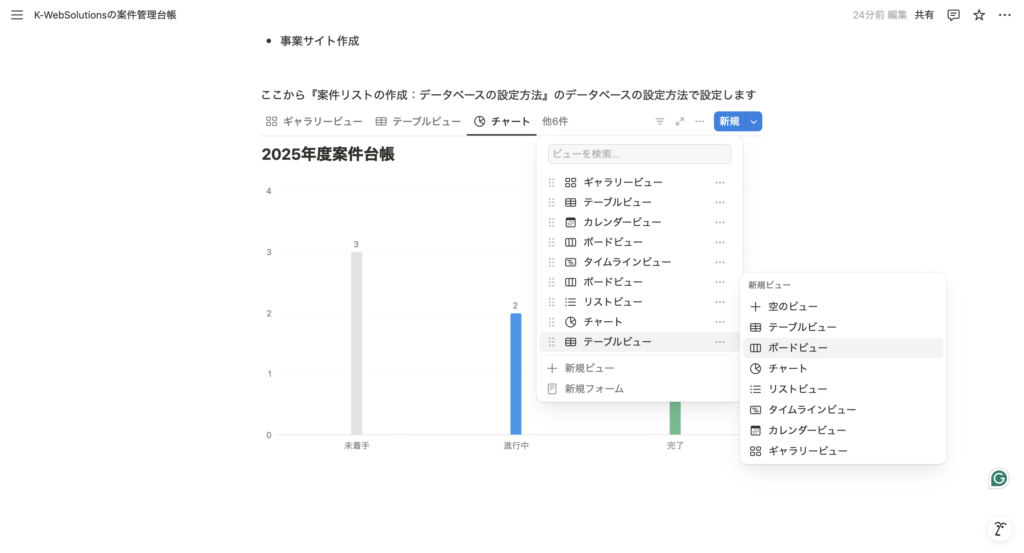Select ボードビュー in the new view submenu
This screenshot has height=553, width=1024.
click(x=797, y=348)
